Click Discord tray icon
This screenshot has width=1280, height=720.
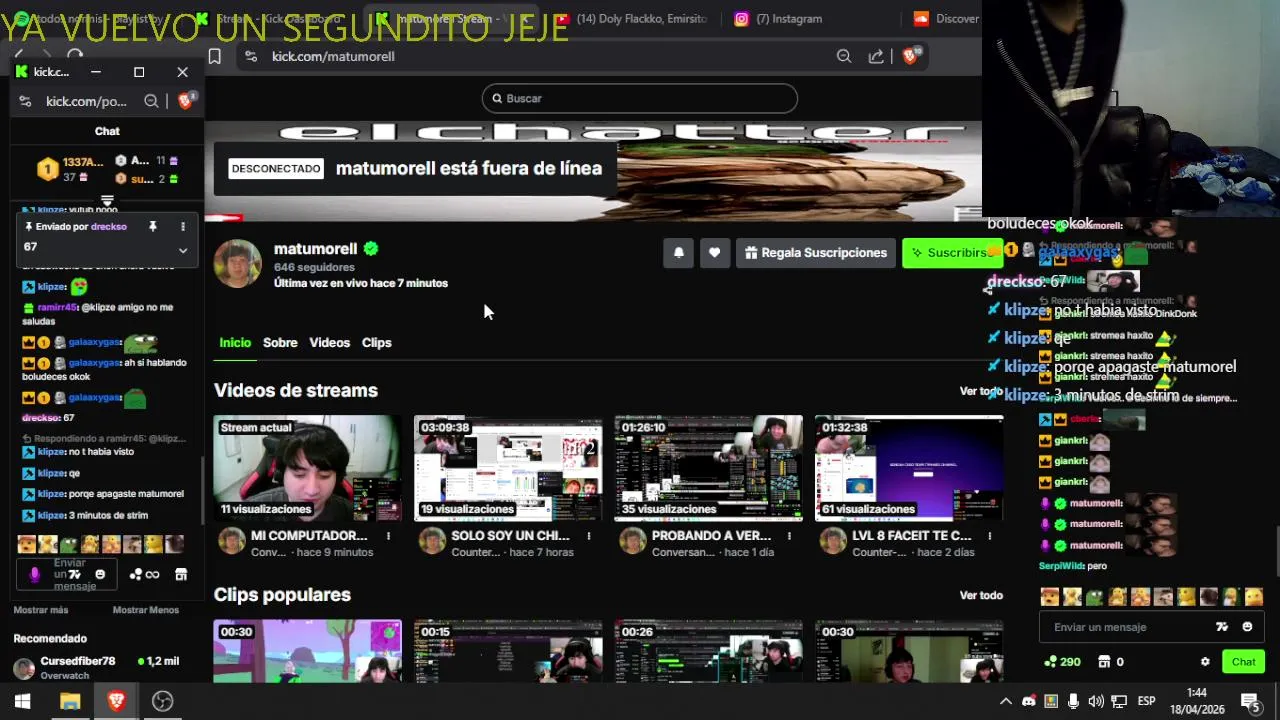1029,701
